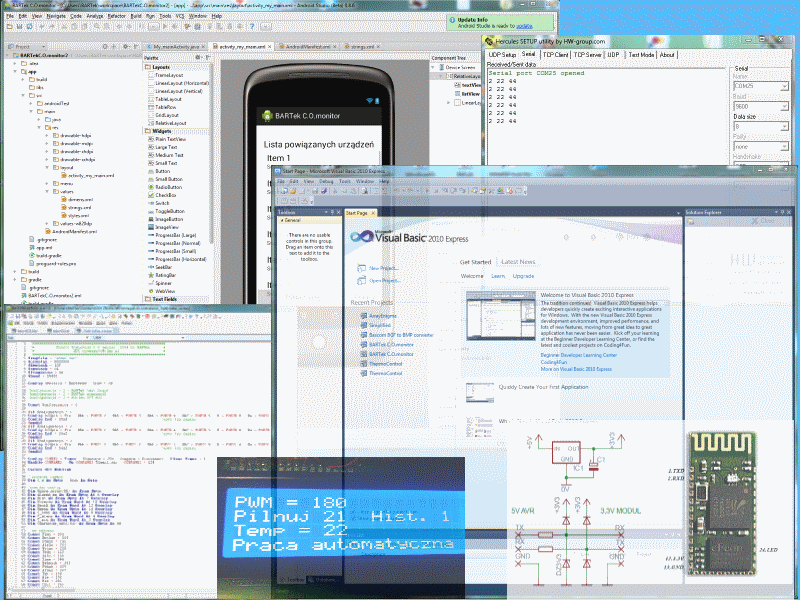This screenshot has height=600, width=800.
Task: Open recent project Bascom BGF to BMP converter
Action: (x=401, y=335)
